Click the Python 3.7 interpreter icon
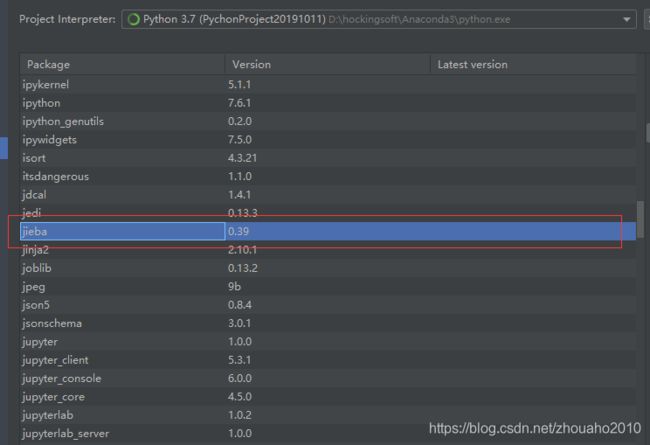 [x=133, y=19]
